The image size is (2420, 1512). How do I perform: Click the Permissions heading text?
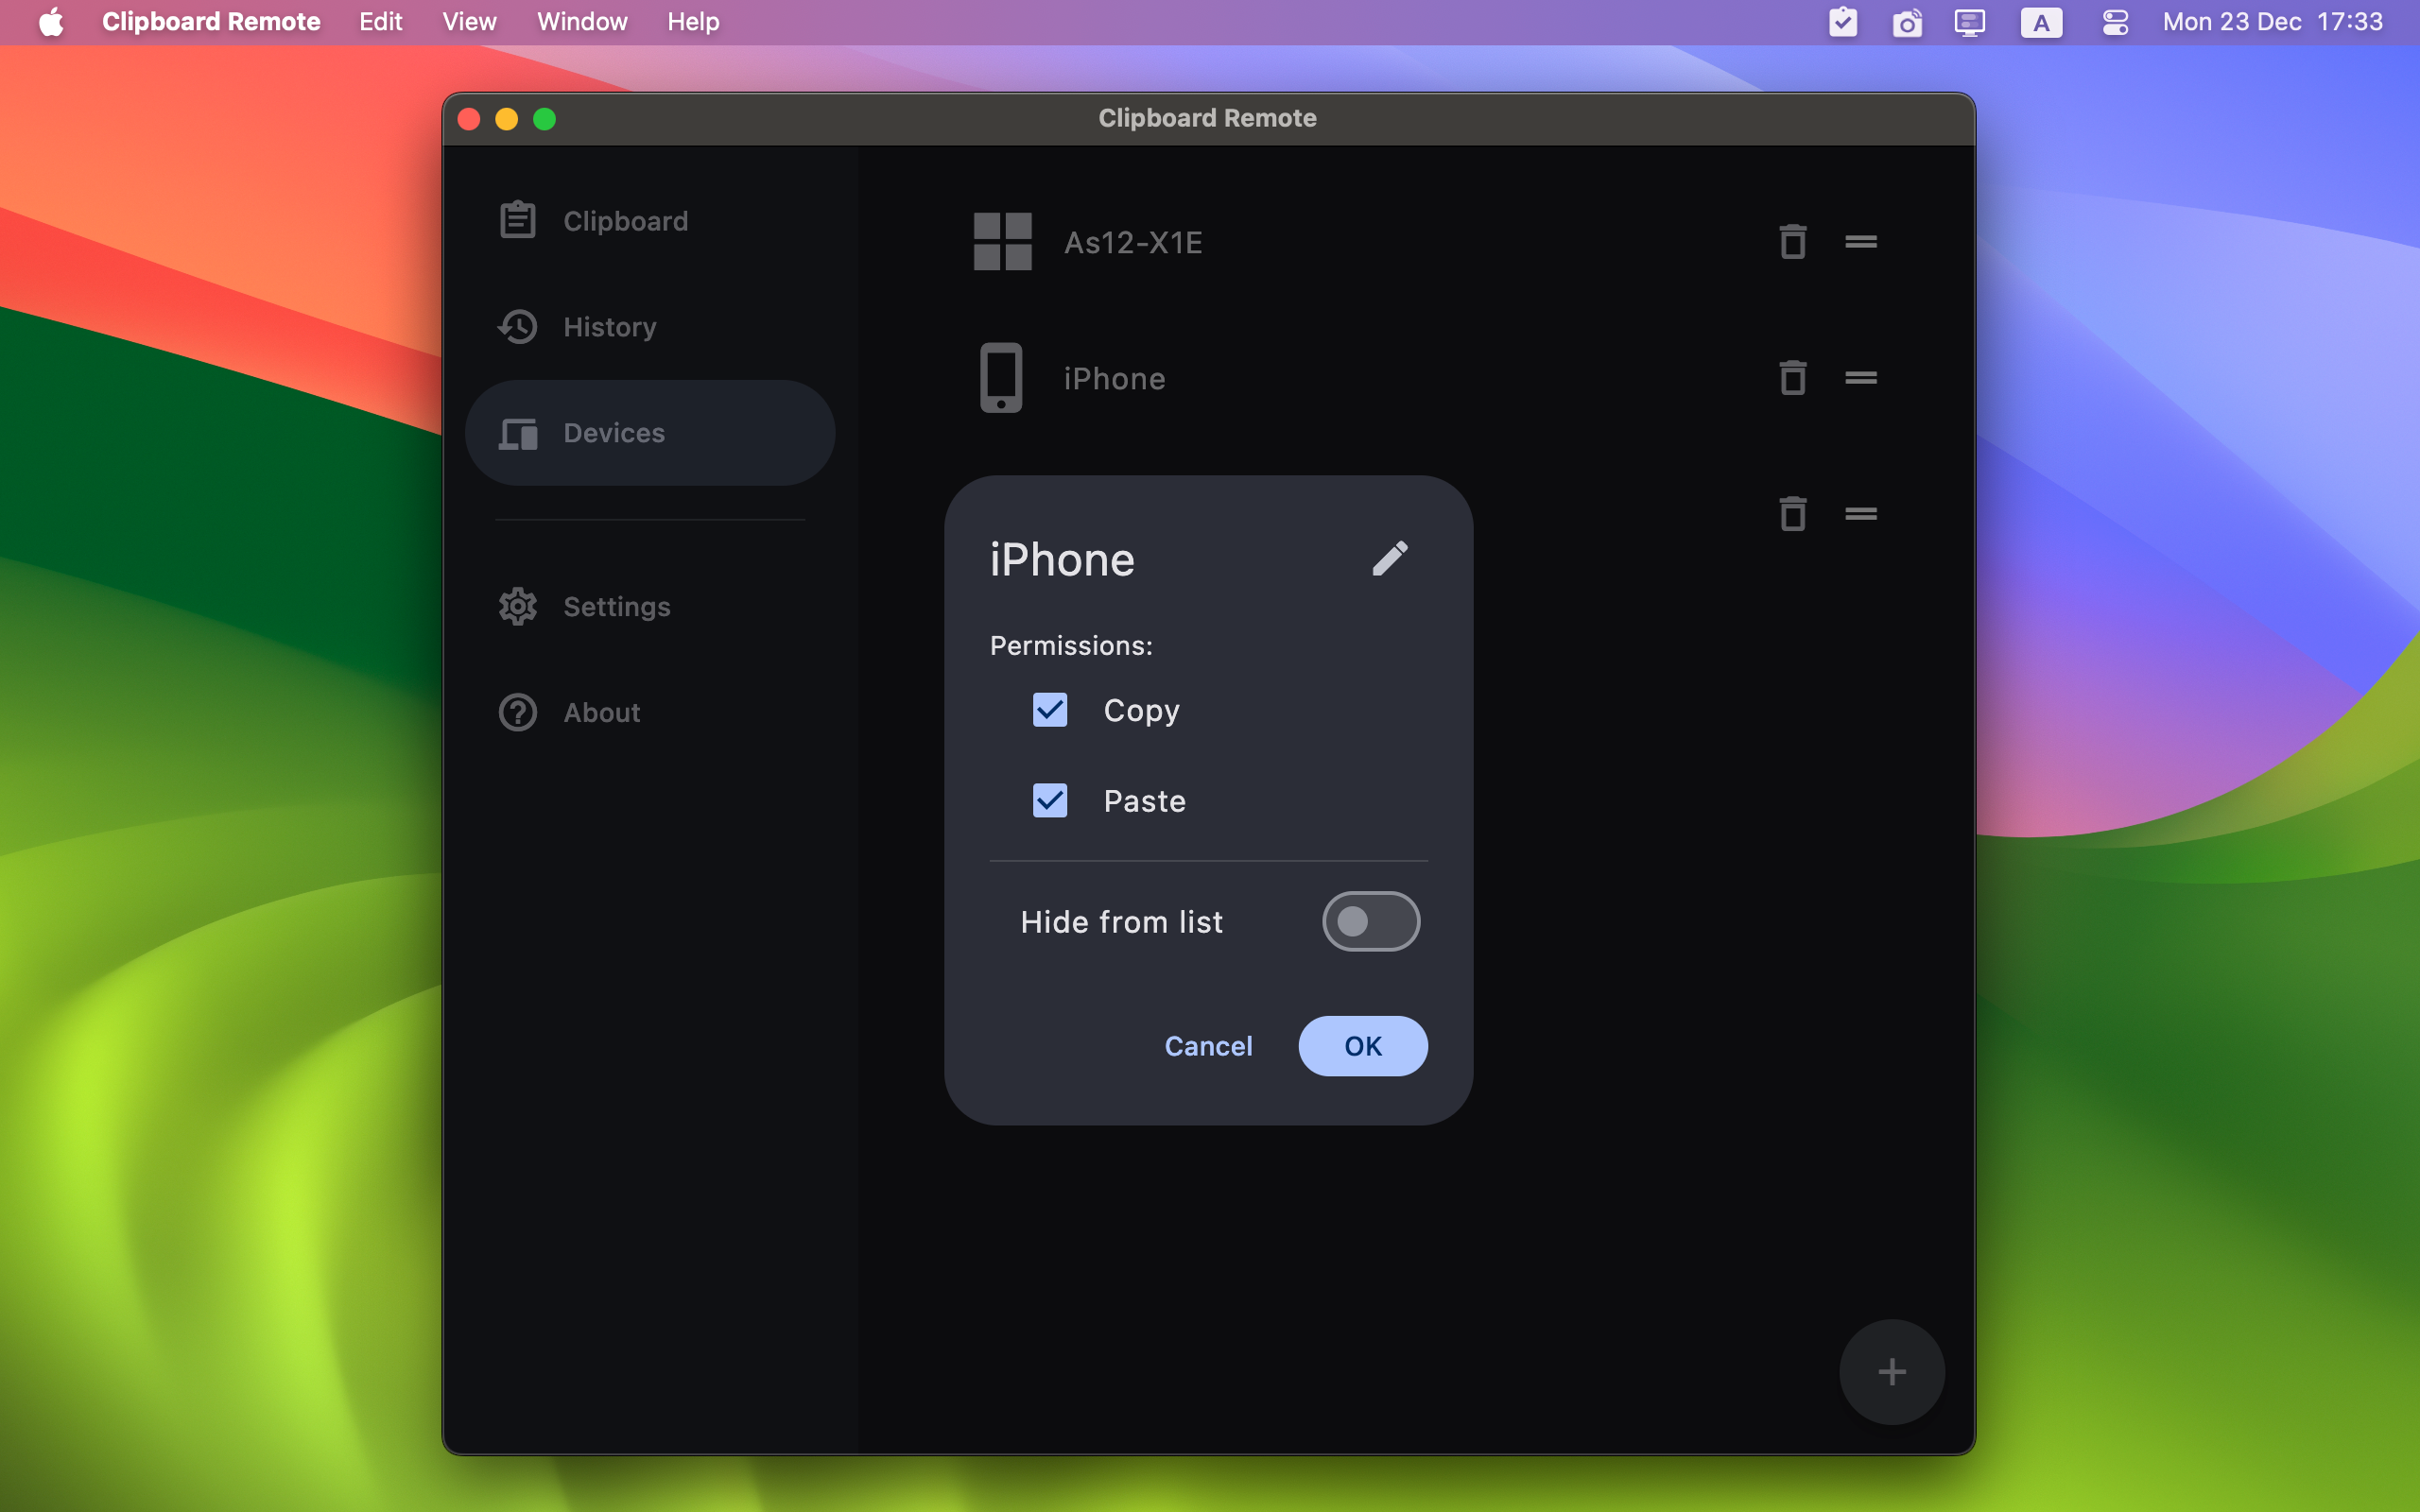point(1071,646)
